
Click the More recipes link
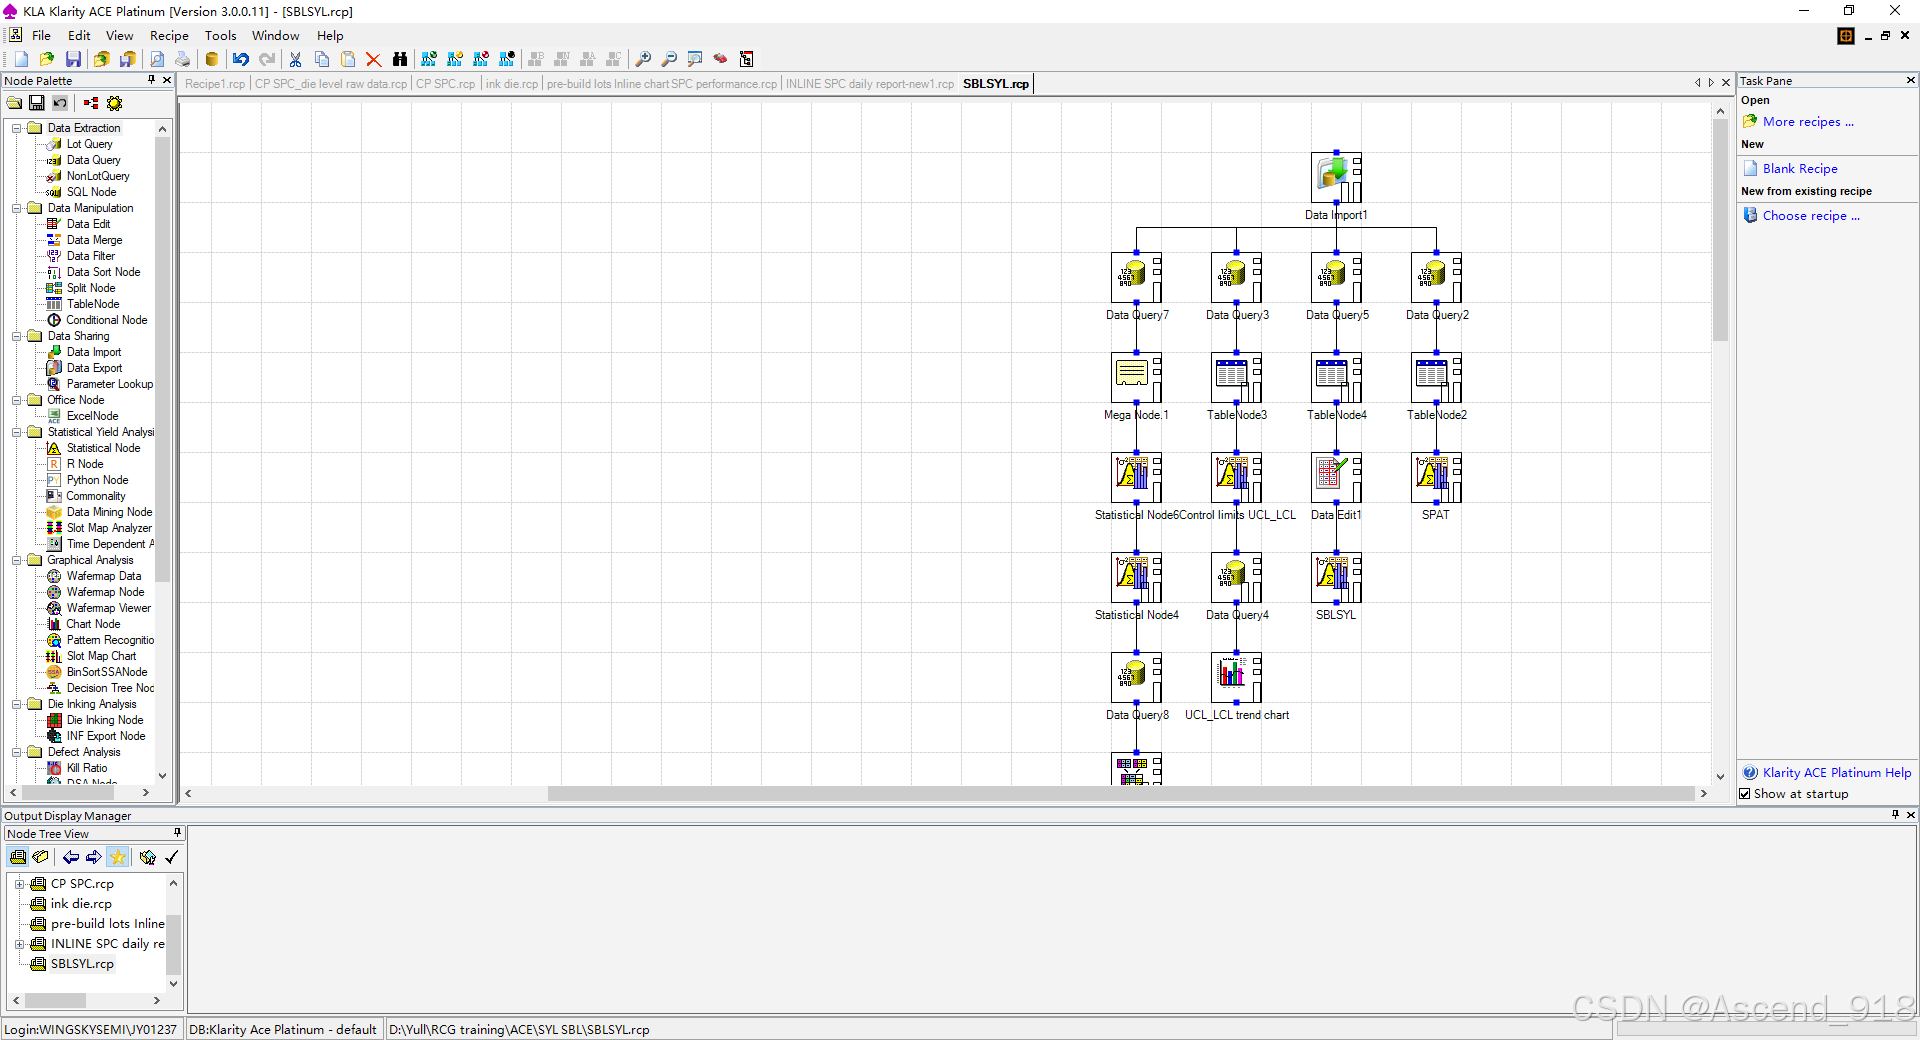point(1808,122)
